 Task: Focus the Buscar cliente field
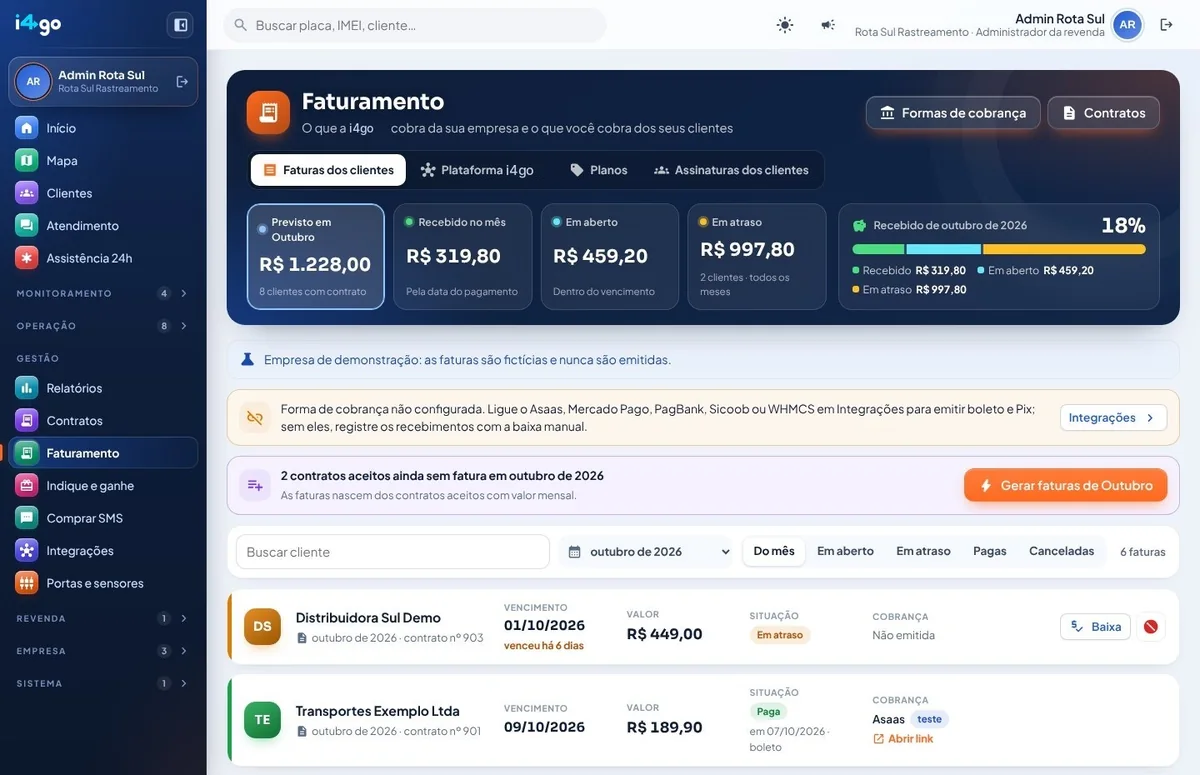click(393, 552)
